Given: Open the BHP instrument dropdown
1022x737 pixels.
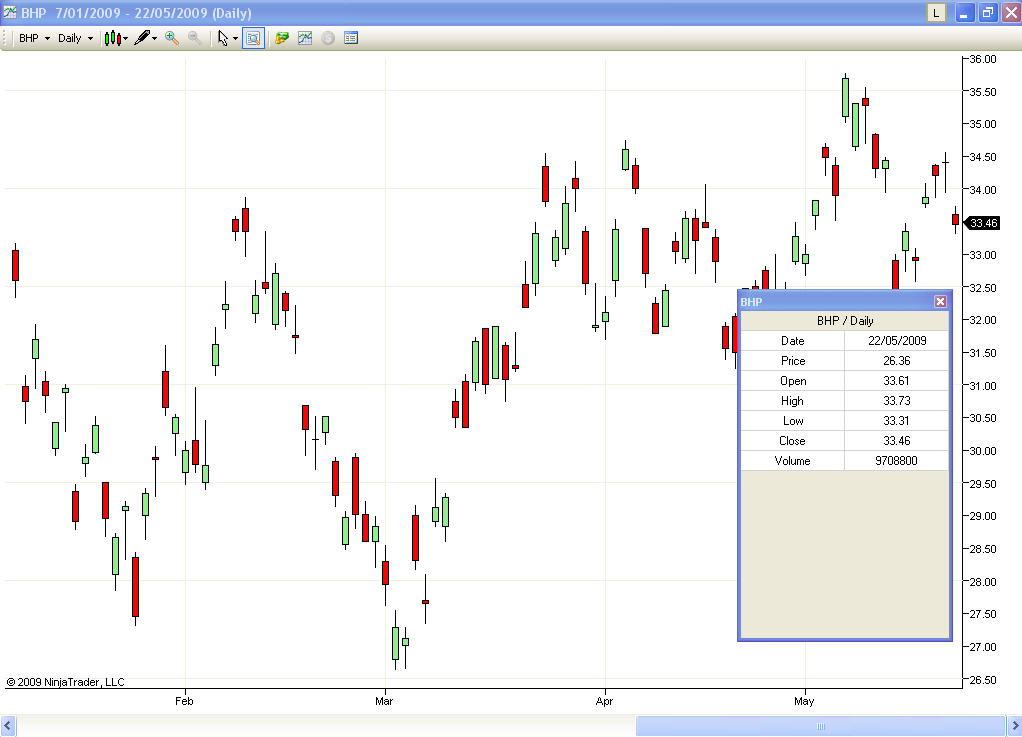Looking at the screenshot, I should (x=34, y=38).
